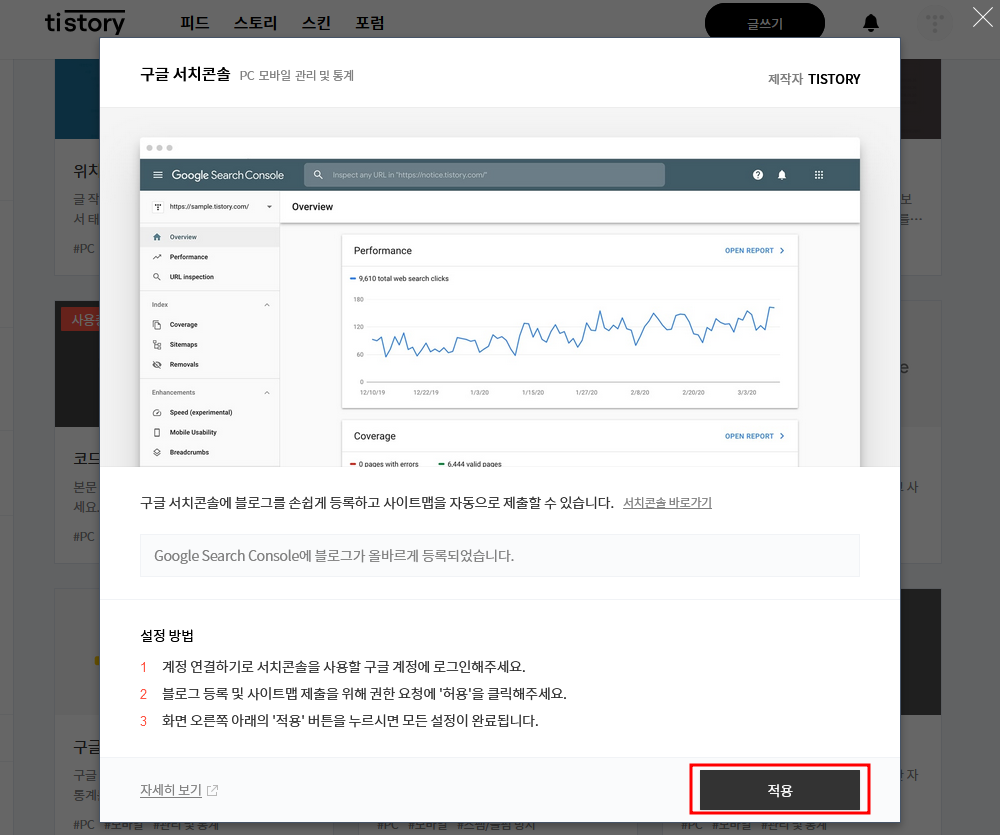The height and width of the screenshot is (835, 1000).
Task: Click the profile avatar icon
Action: [934, 23]
